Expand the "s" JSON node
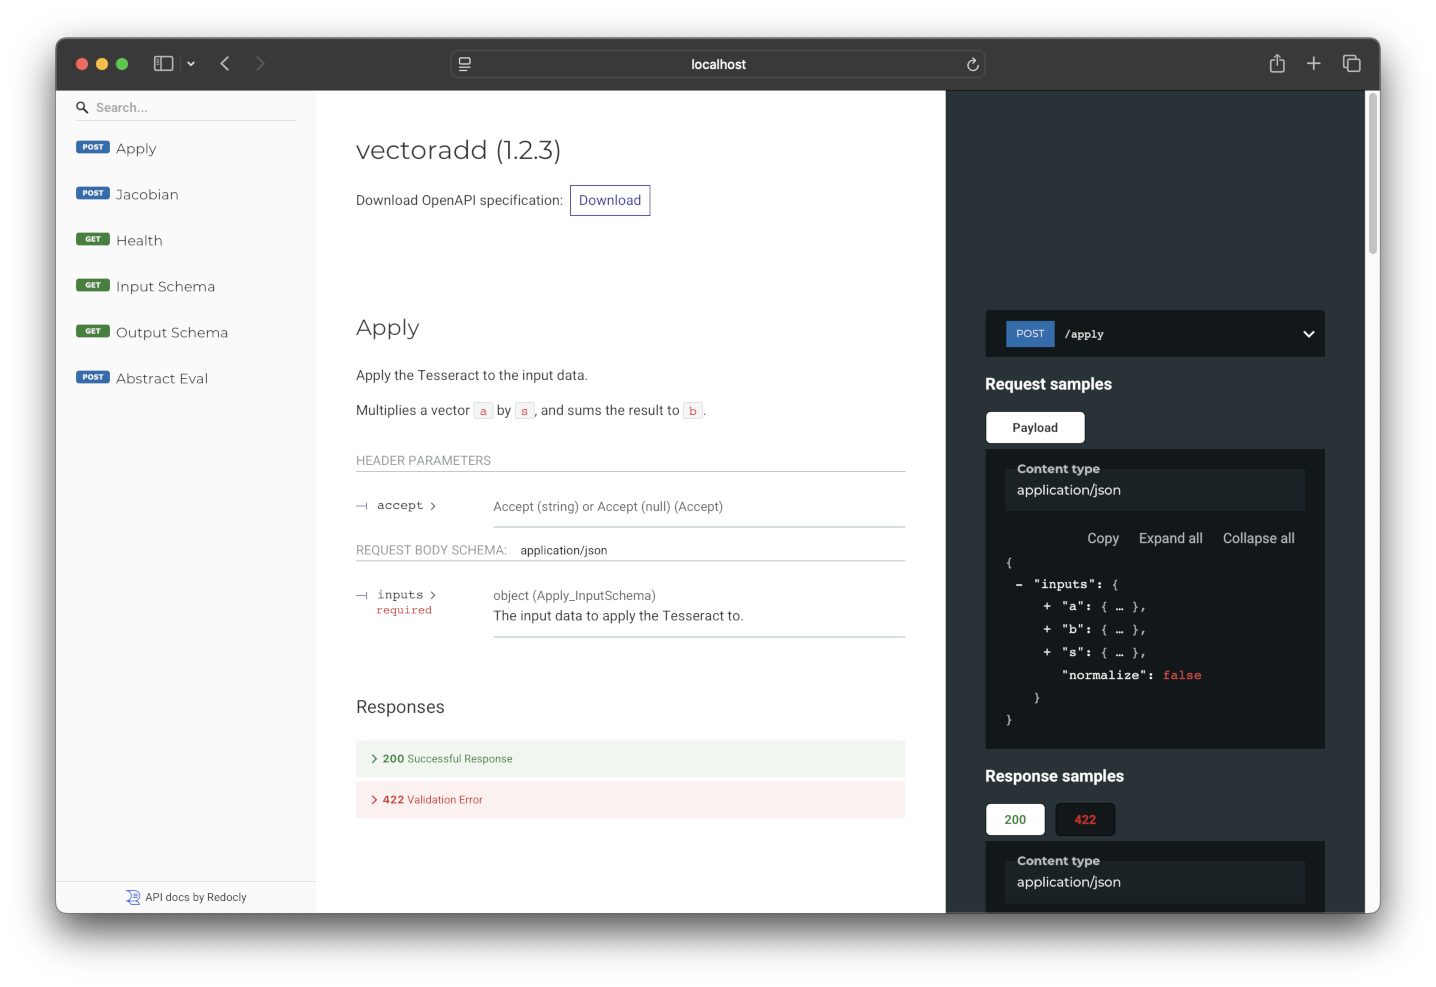Image resolution: width=1436 pixels, height=987 pixels. [x=1047, y=653]
